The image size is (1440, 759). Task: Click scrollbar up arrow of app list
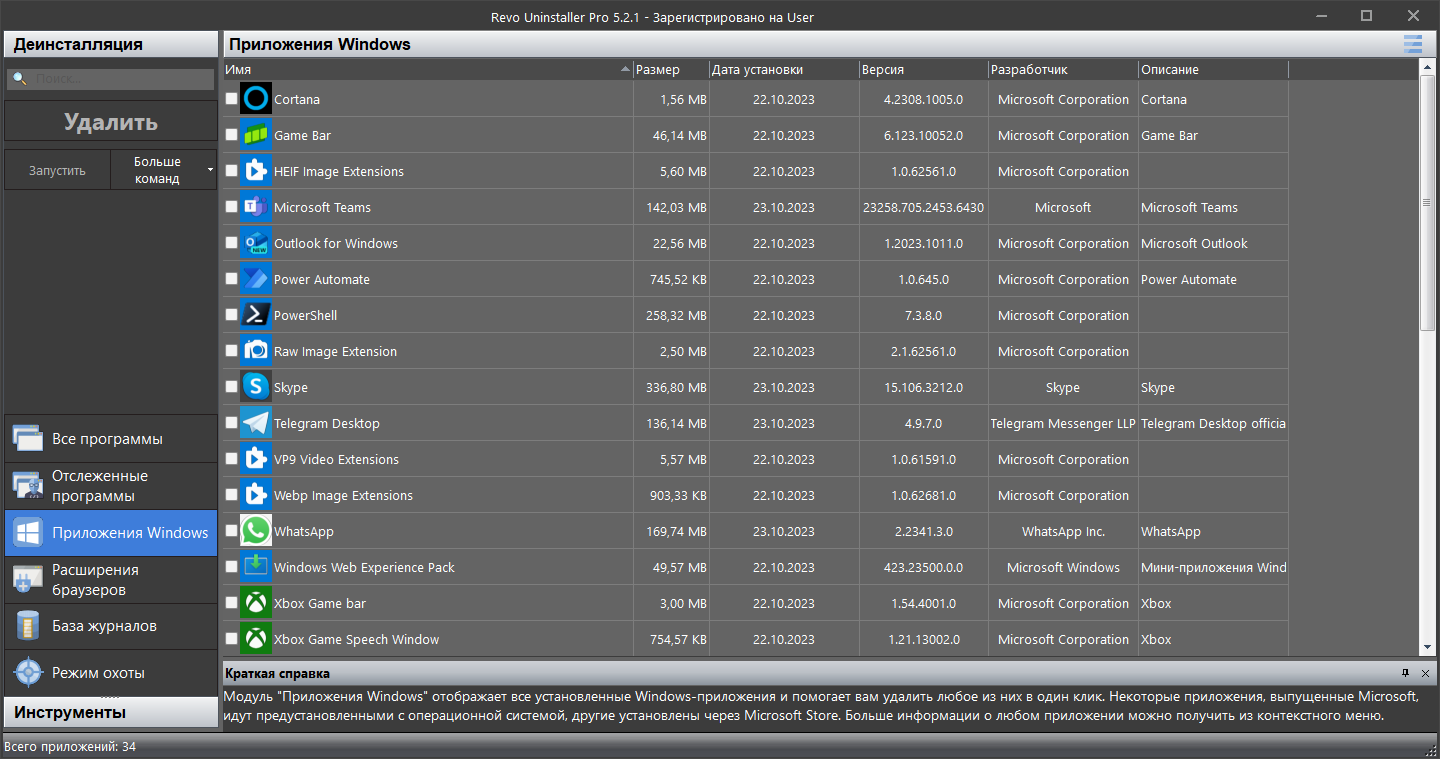pyautogui.click(x=1428, y=67)
